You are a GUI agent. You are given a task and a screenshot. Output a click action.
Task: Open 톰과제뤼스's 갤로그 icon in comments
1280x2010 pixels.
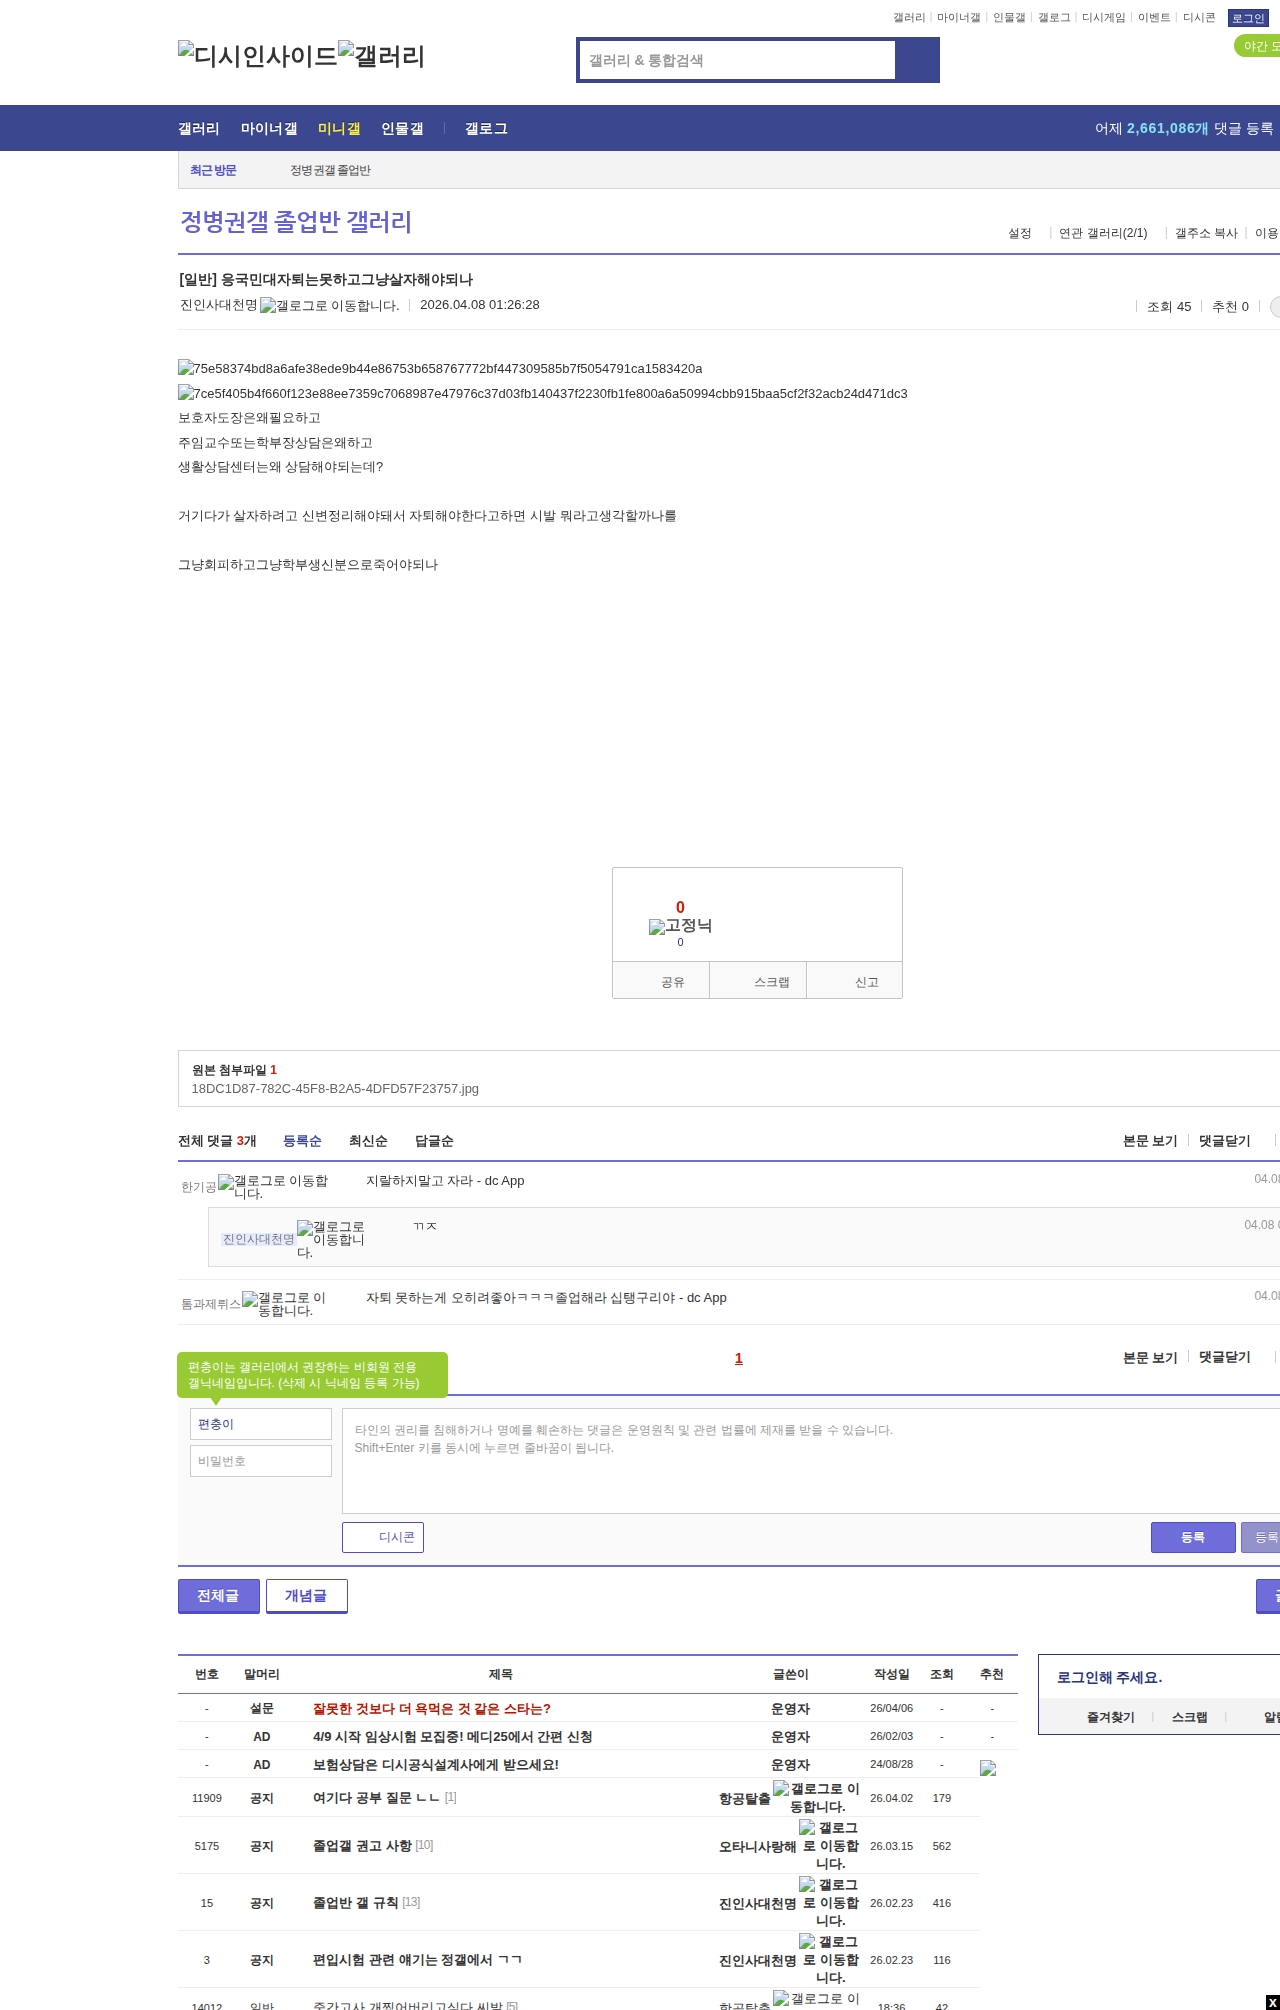coord(284,1304)
